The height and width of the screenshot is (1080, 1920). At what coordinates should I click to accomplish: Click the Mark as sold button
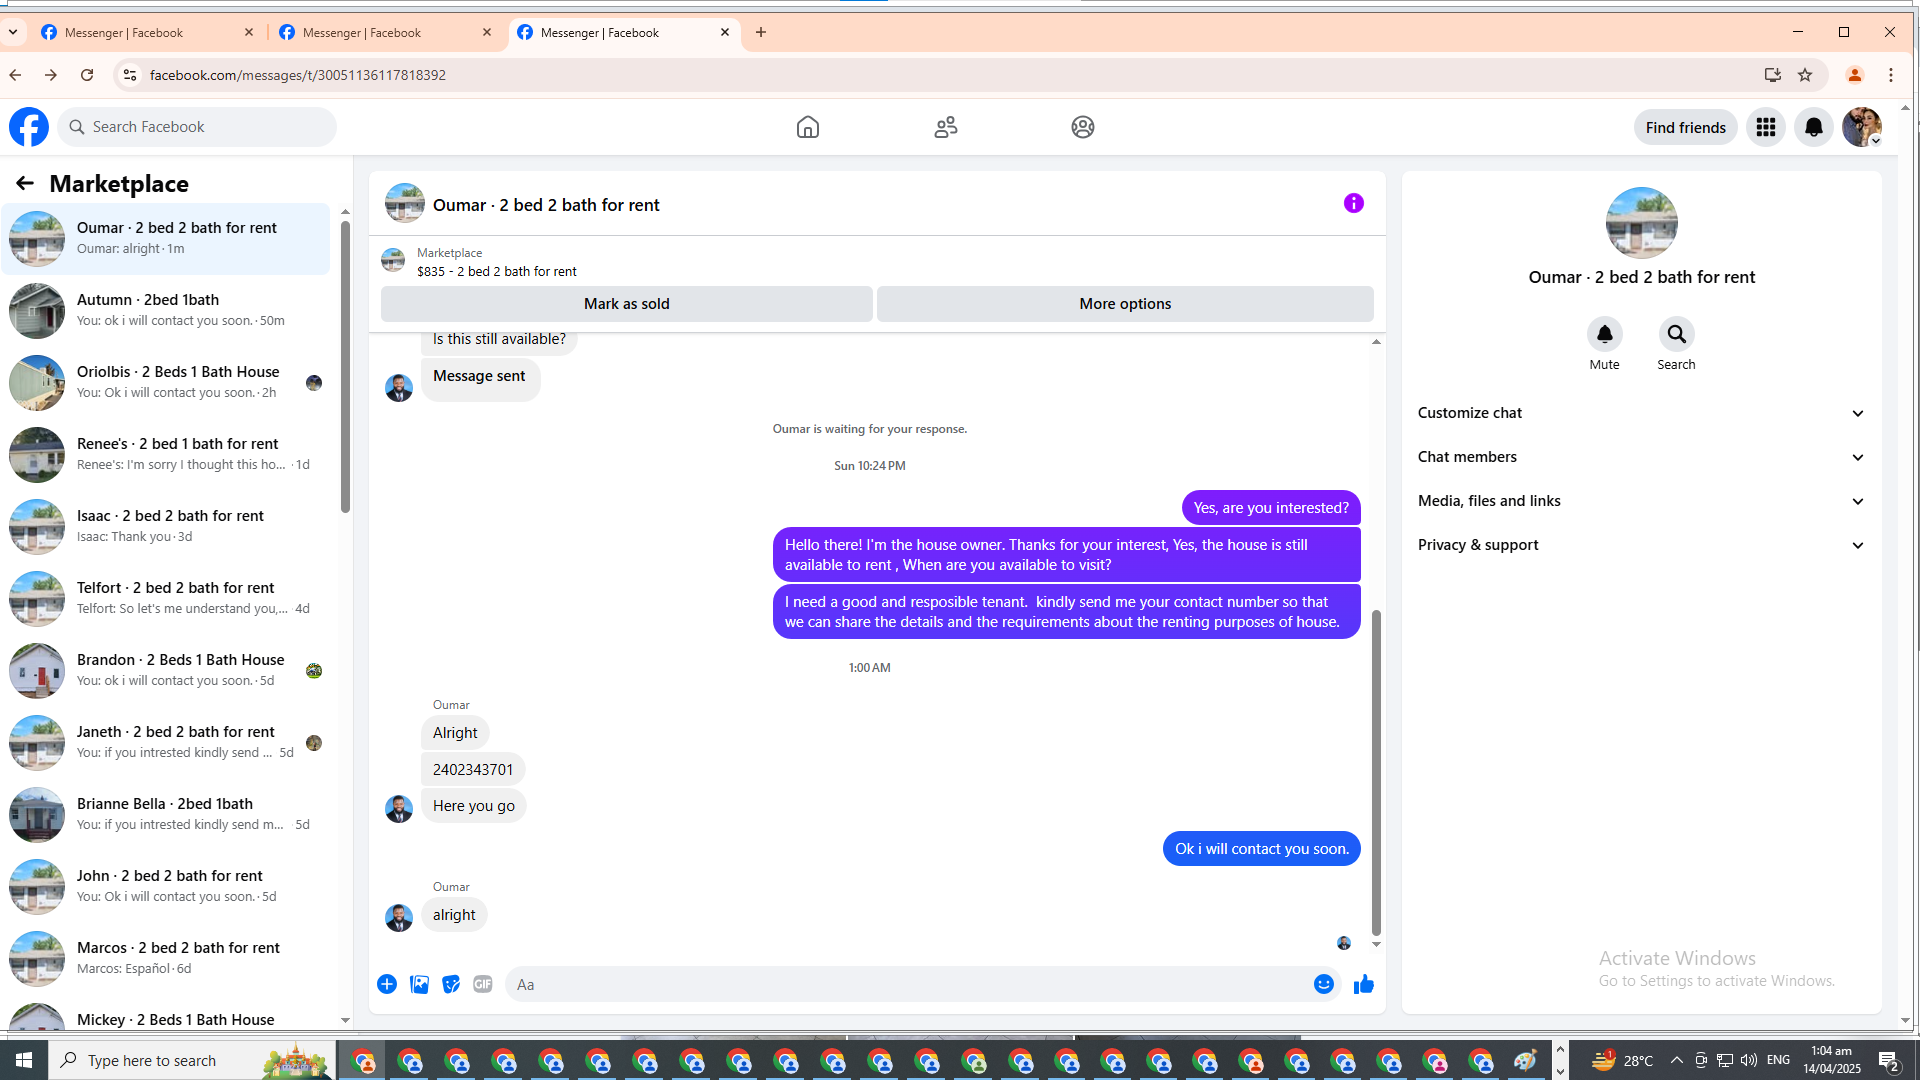coord(626,304)
